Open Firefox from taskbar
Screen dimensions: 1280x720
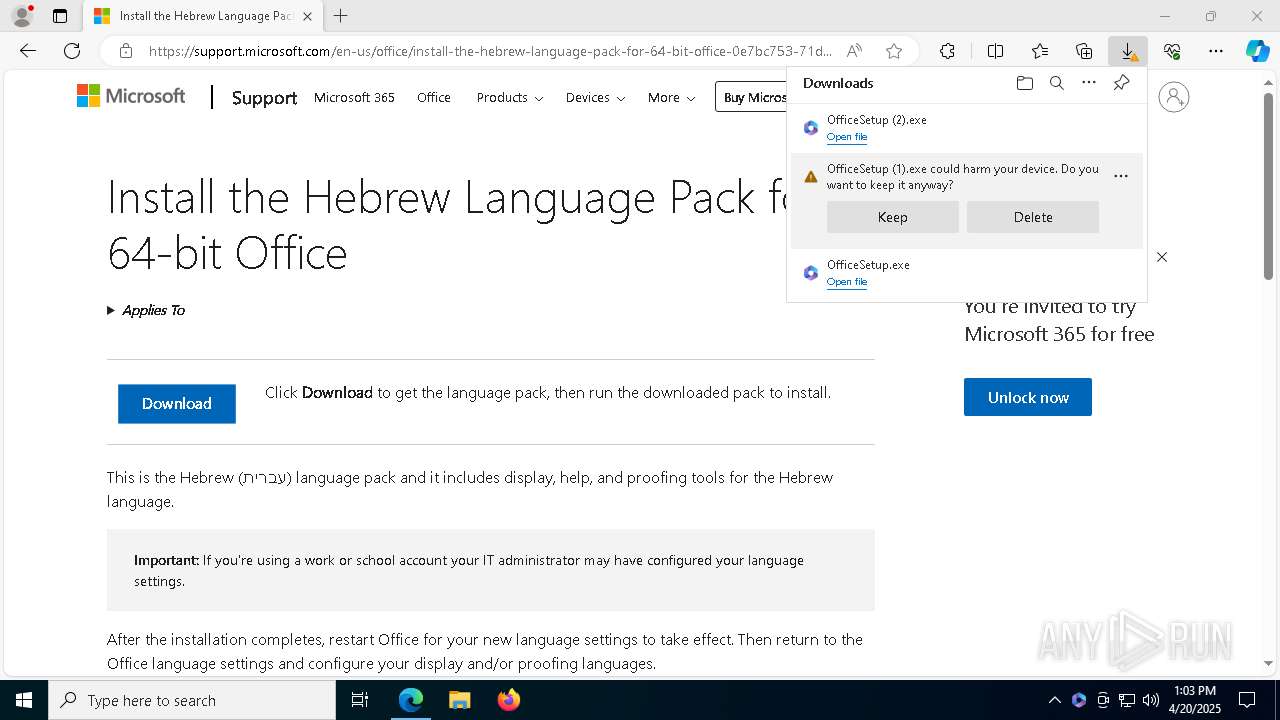(508, 700)
